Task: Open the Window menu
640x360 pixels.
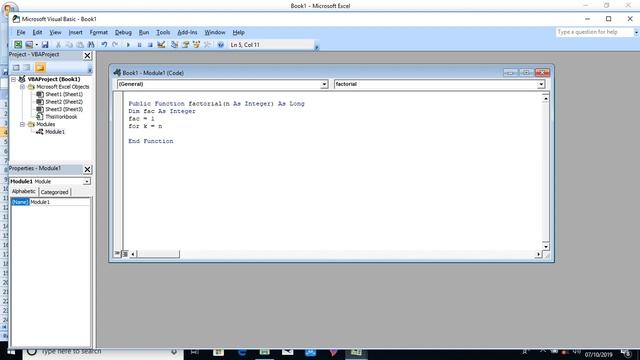Action: [215, 32]
